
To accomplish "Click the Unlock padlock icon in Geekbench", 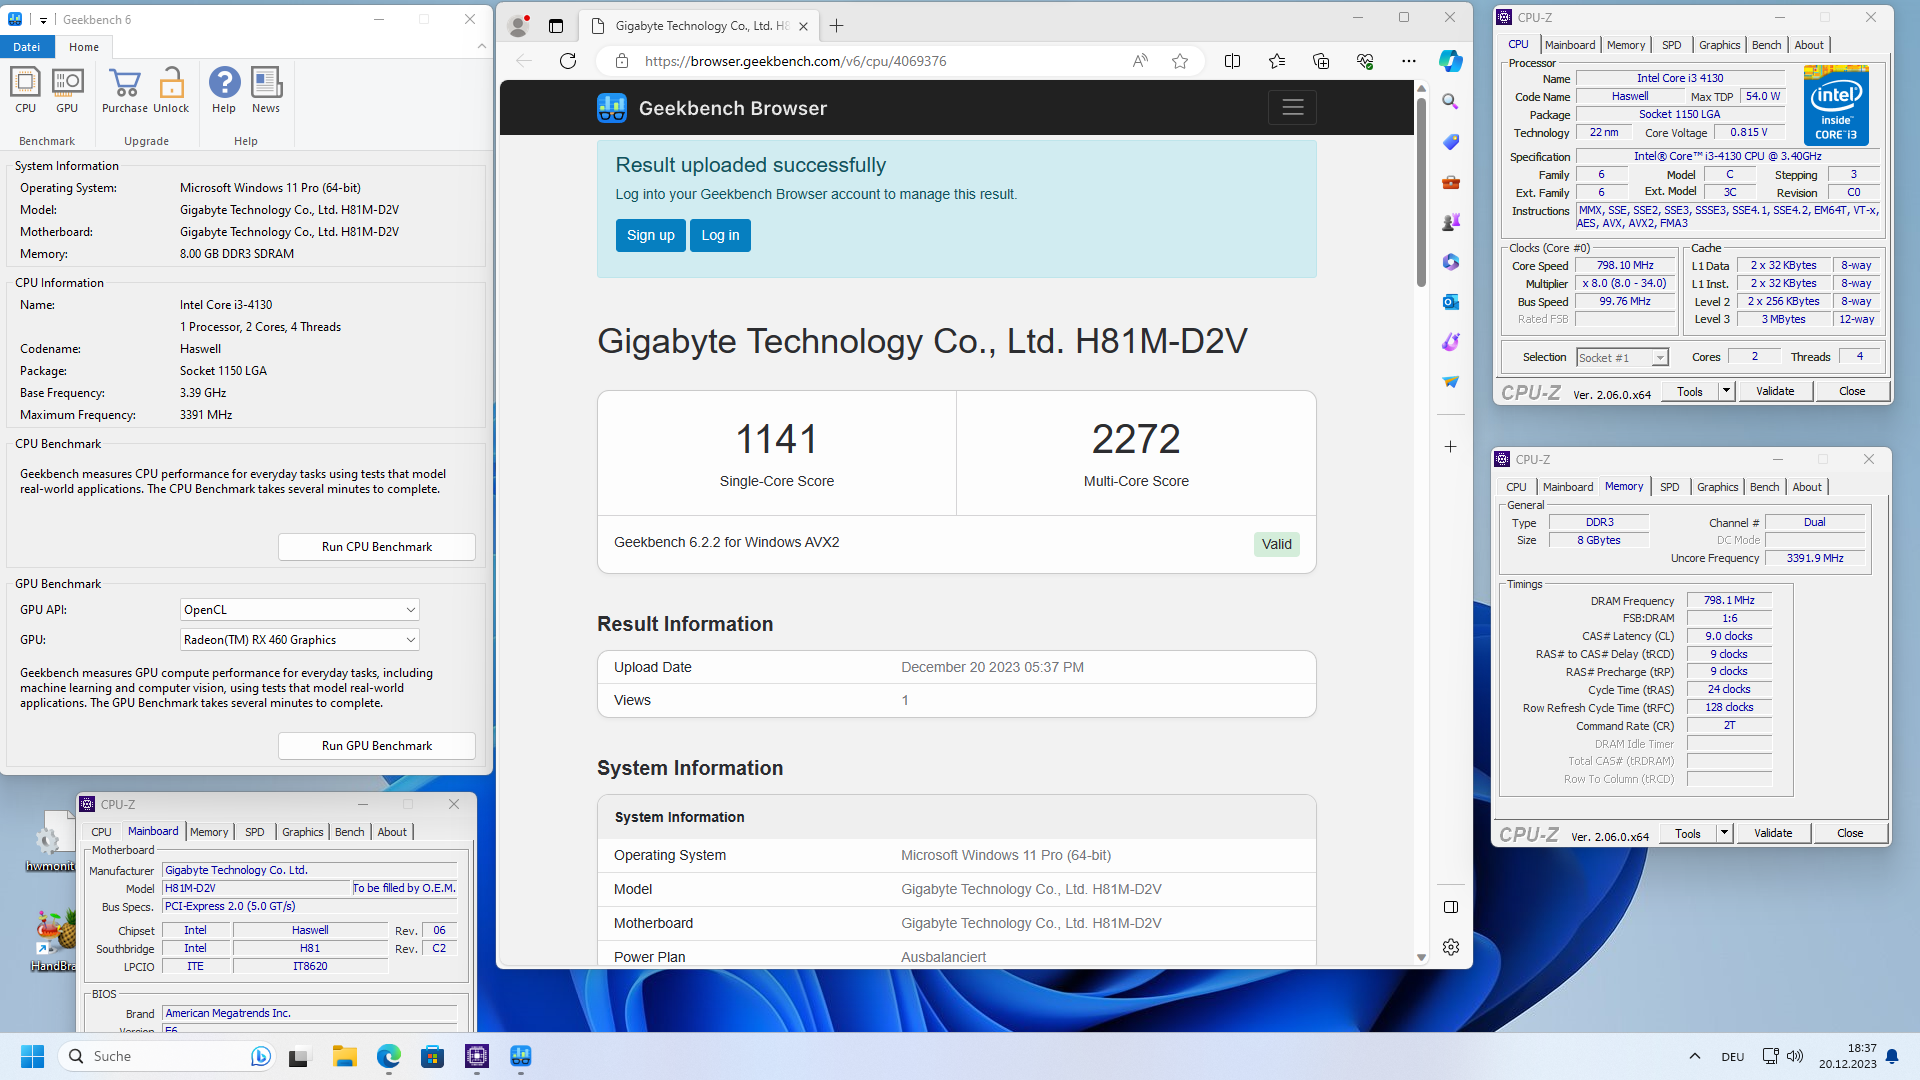I will point(171,90).
